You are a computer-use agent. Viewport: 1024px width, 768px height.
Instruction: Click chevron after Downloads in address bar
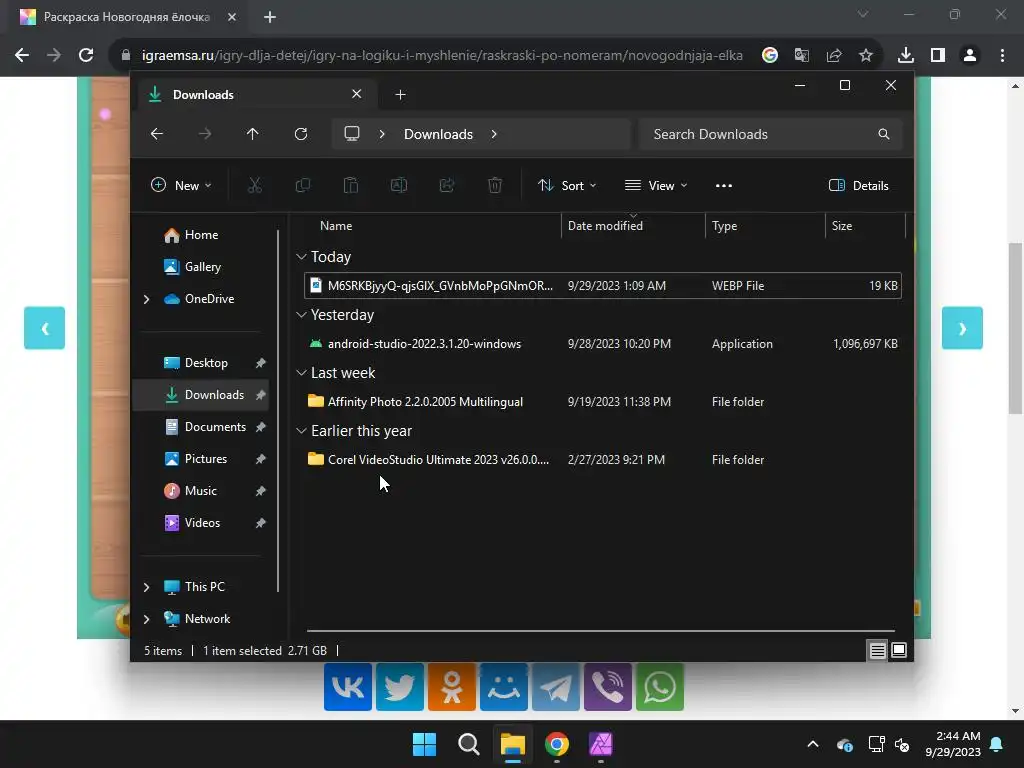click(494, 134)
